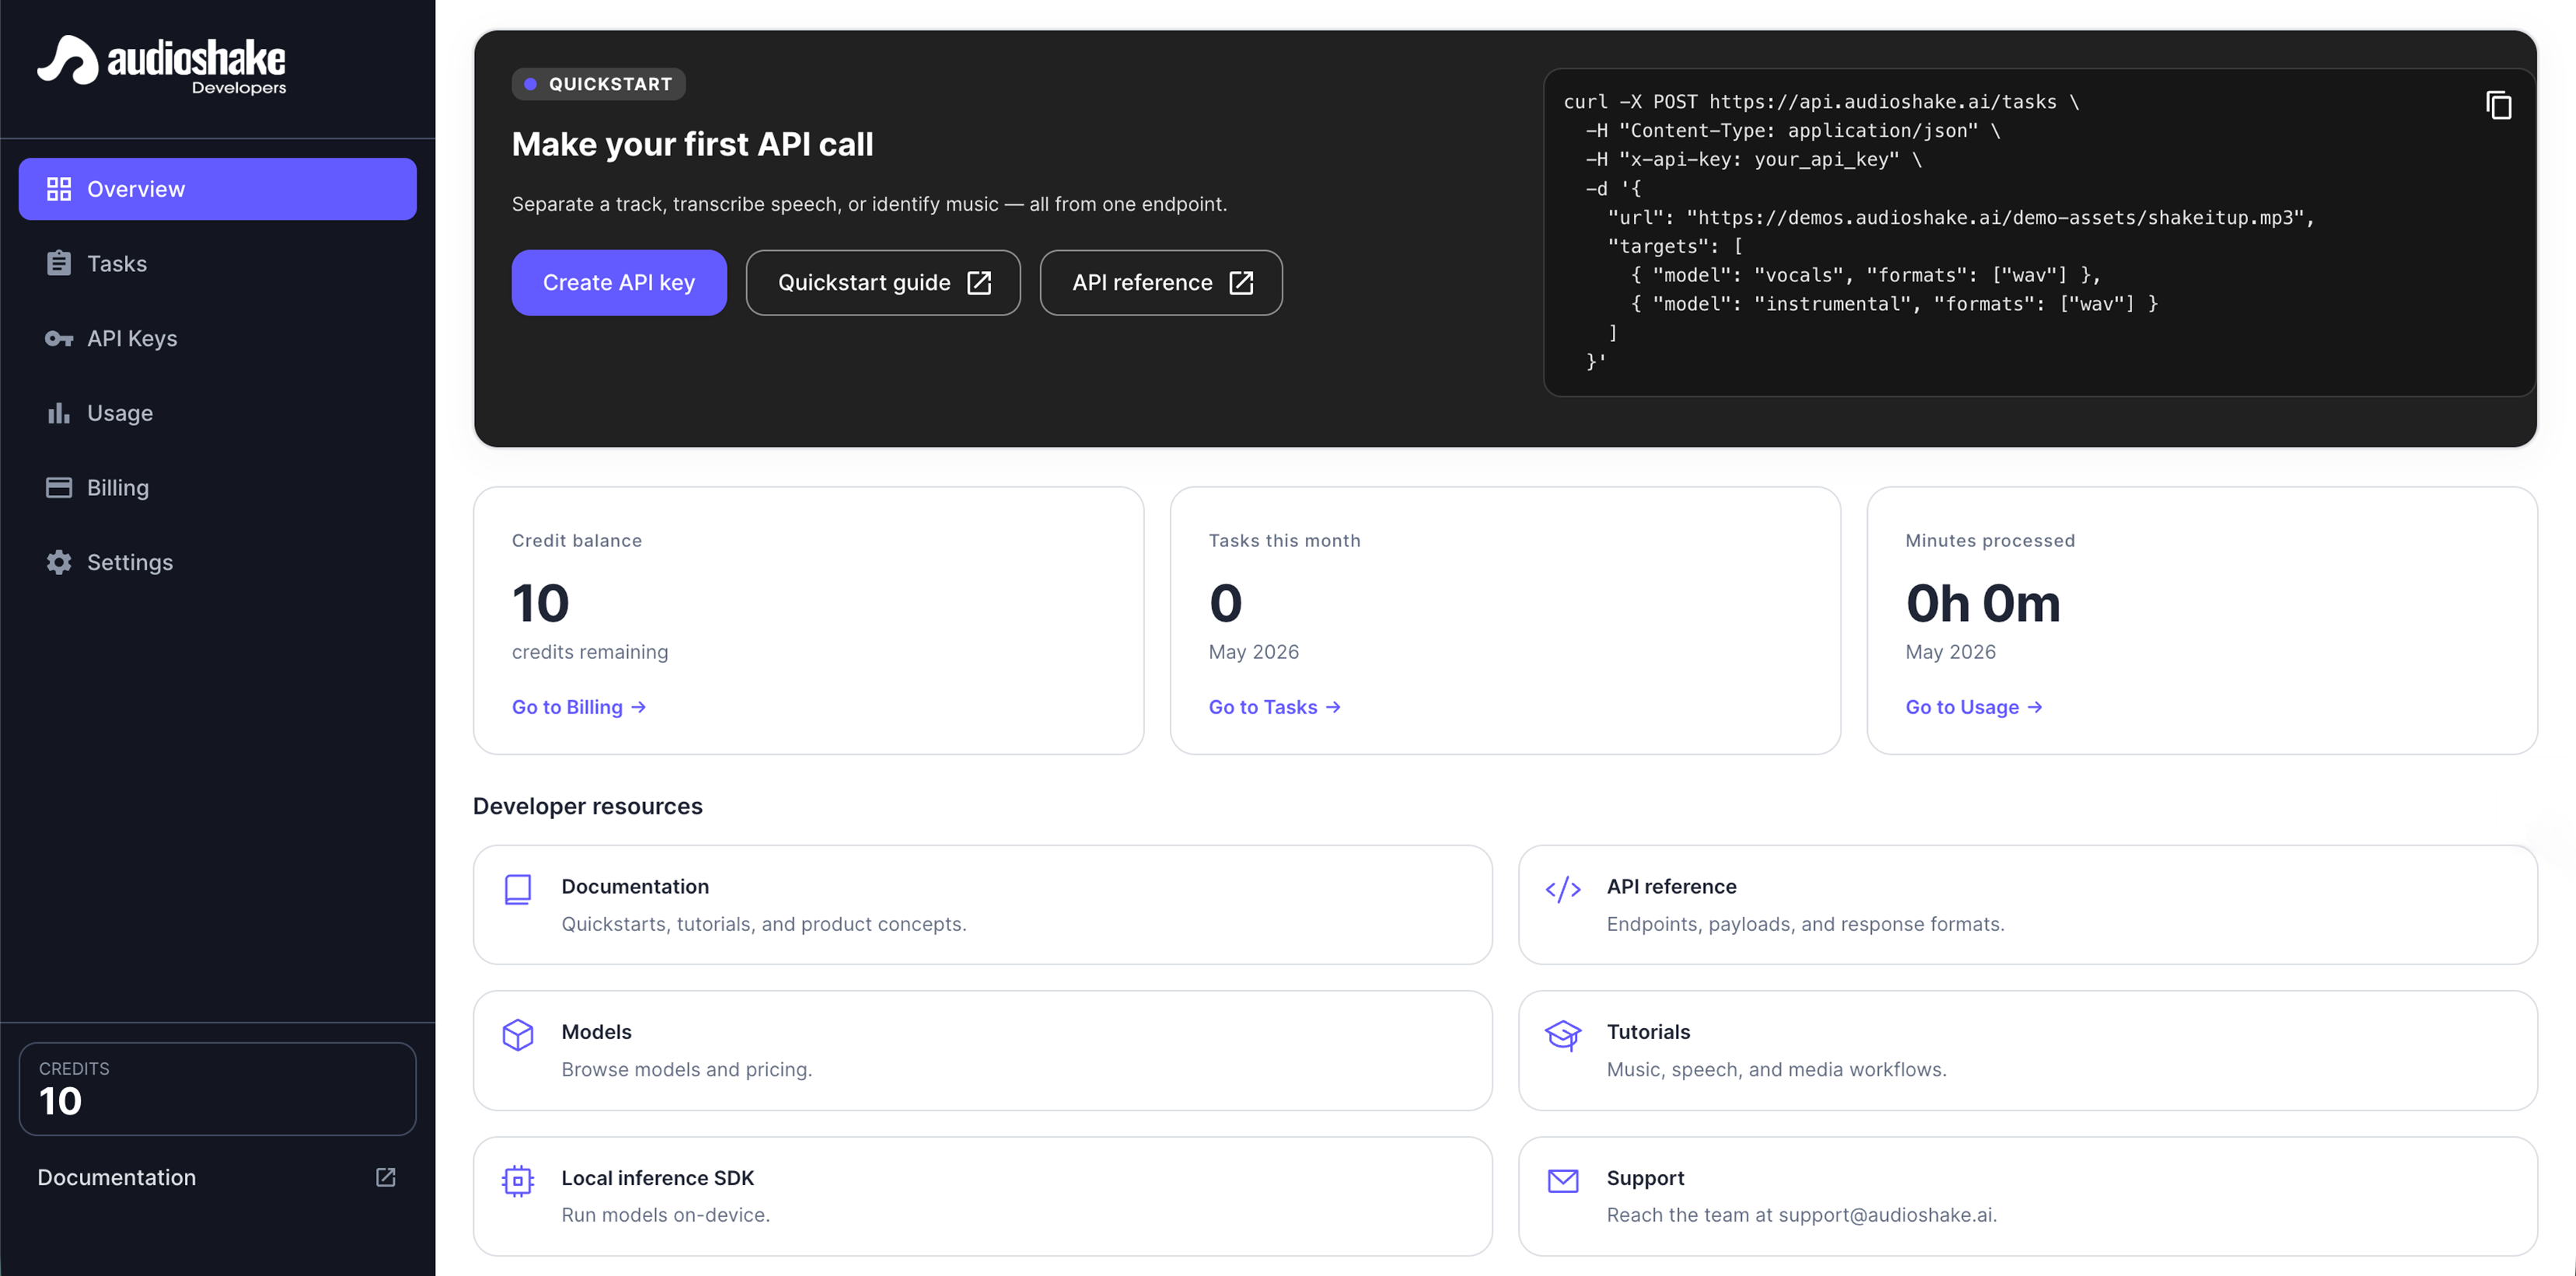Click the 'credits remaining' text
The image size is (2576, 1276).
click(x=590, y=652)
